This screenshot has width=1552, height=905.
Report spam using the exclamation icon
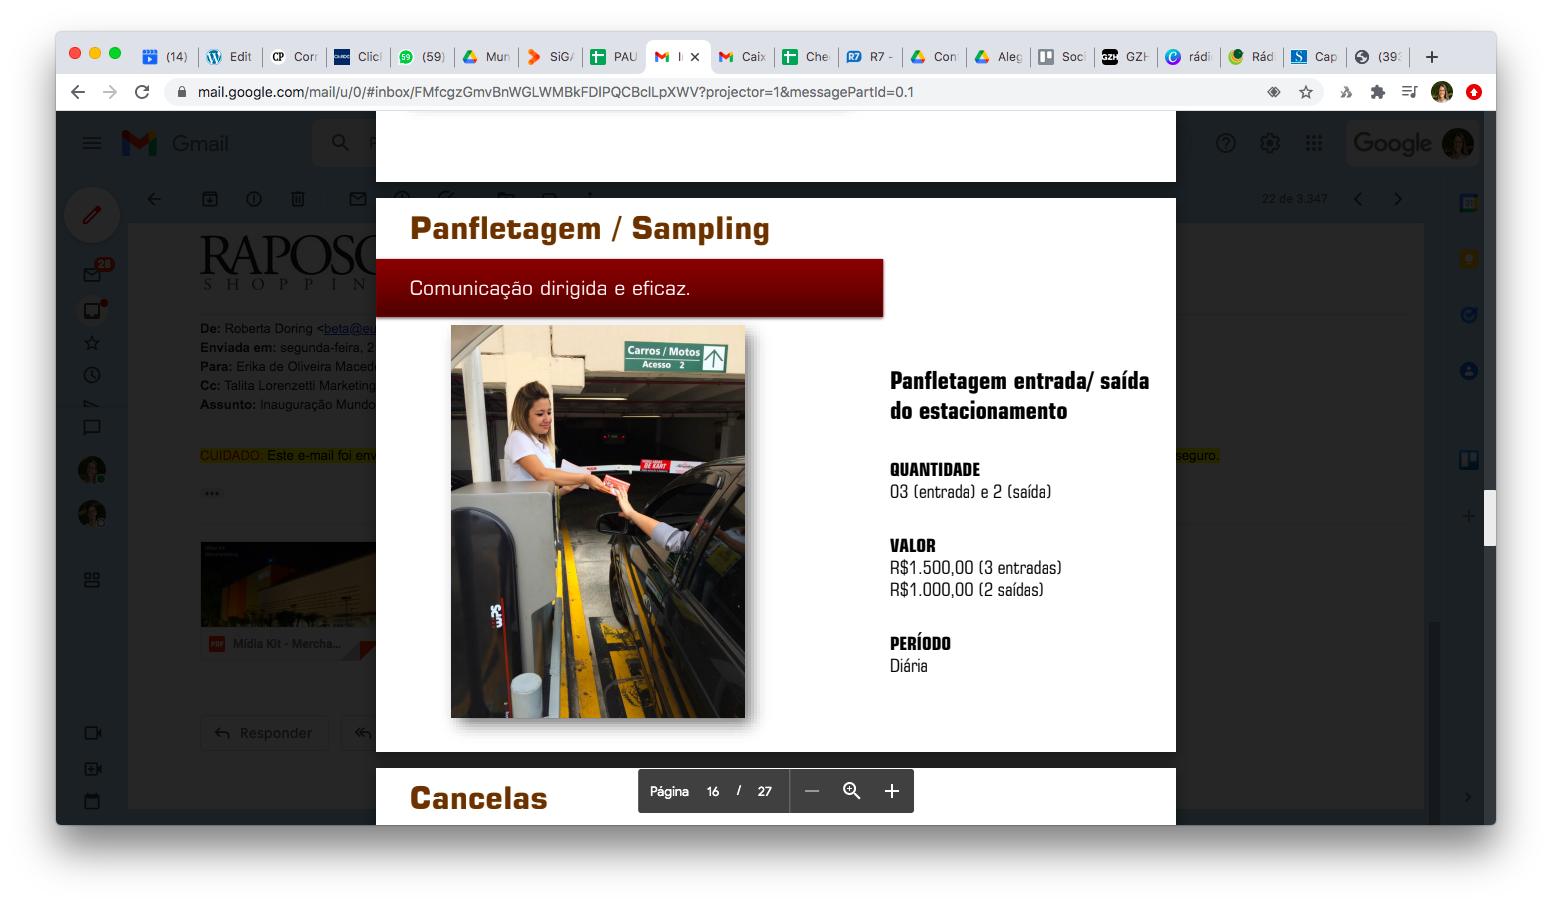[254, 199]
